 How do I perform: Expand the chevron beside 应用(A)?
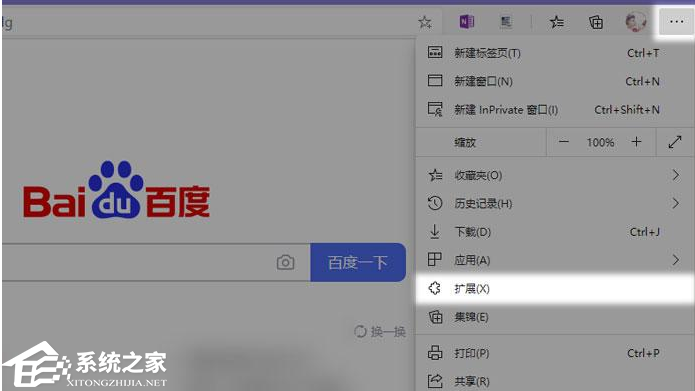675,260
